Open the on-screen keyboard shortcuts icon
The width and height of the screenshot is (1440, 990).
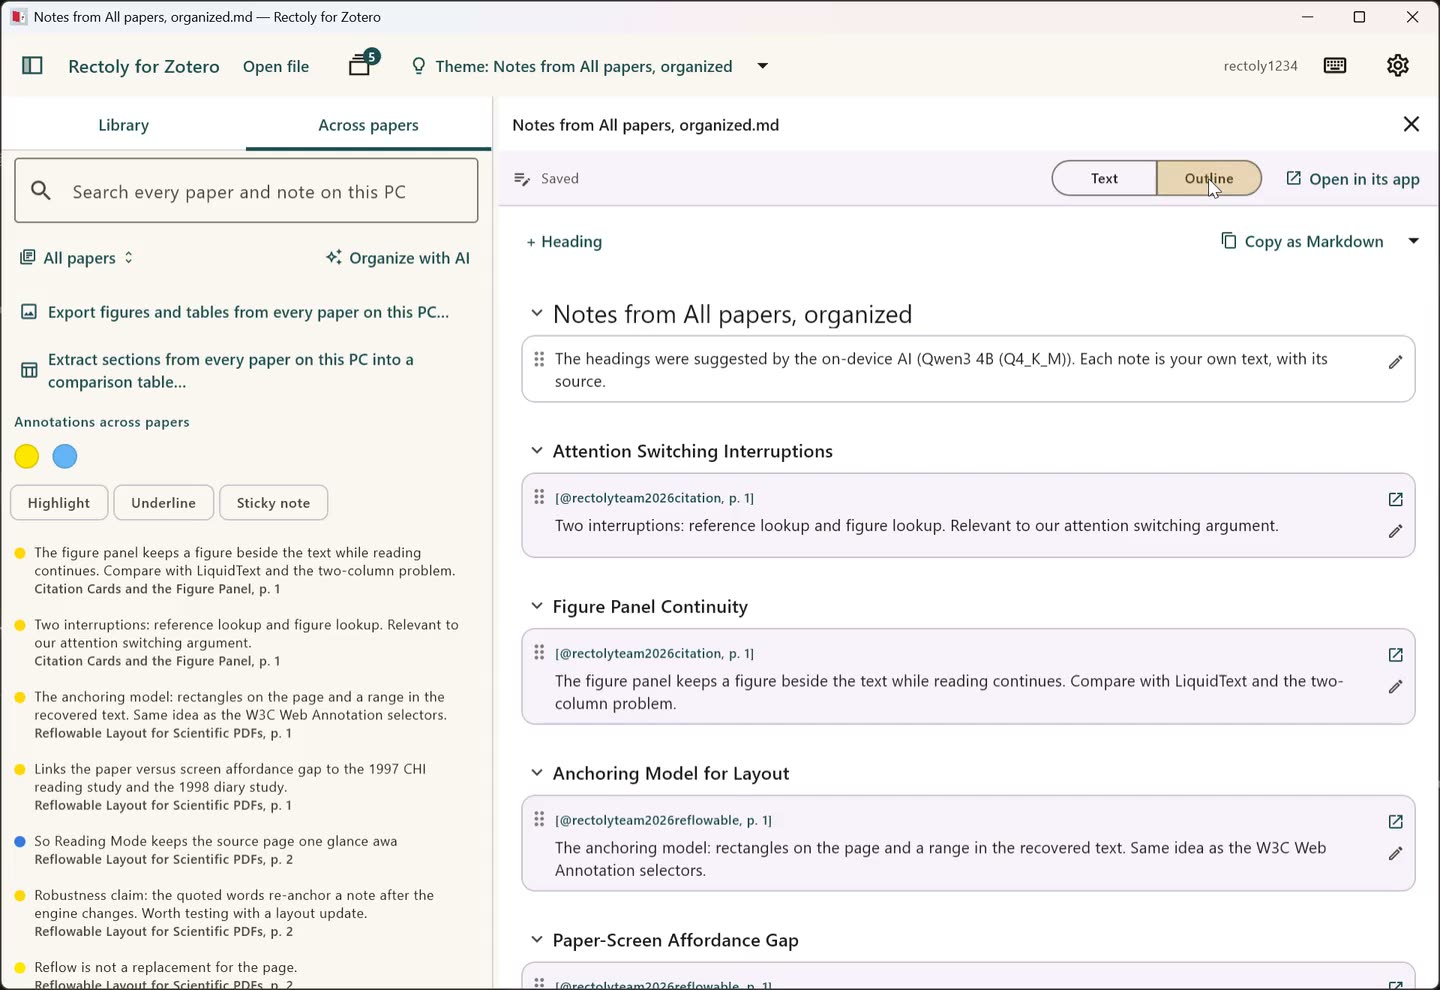tap(1335, 66)
